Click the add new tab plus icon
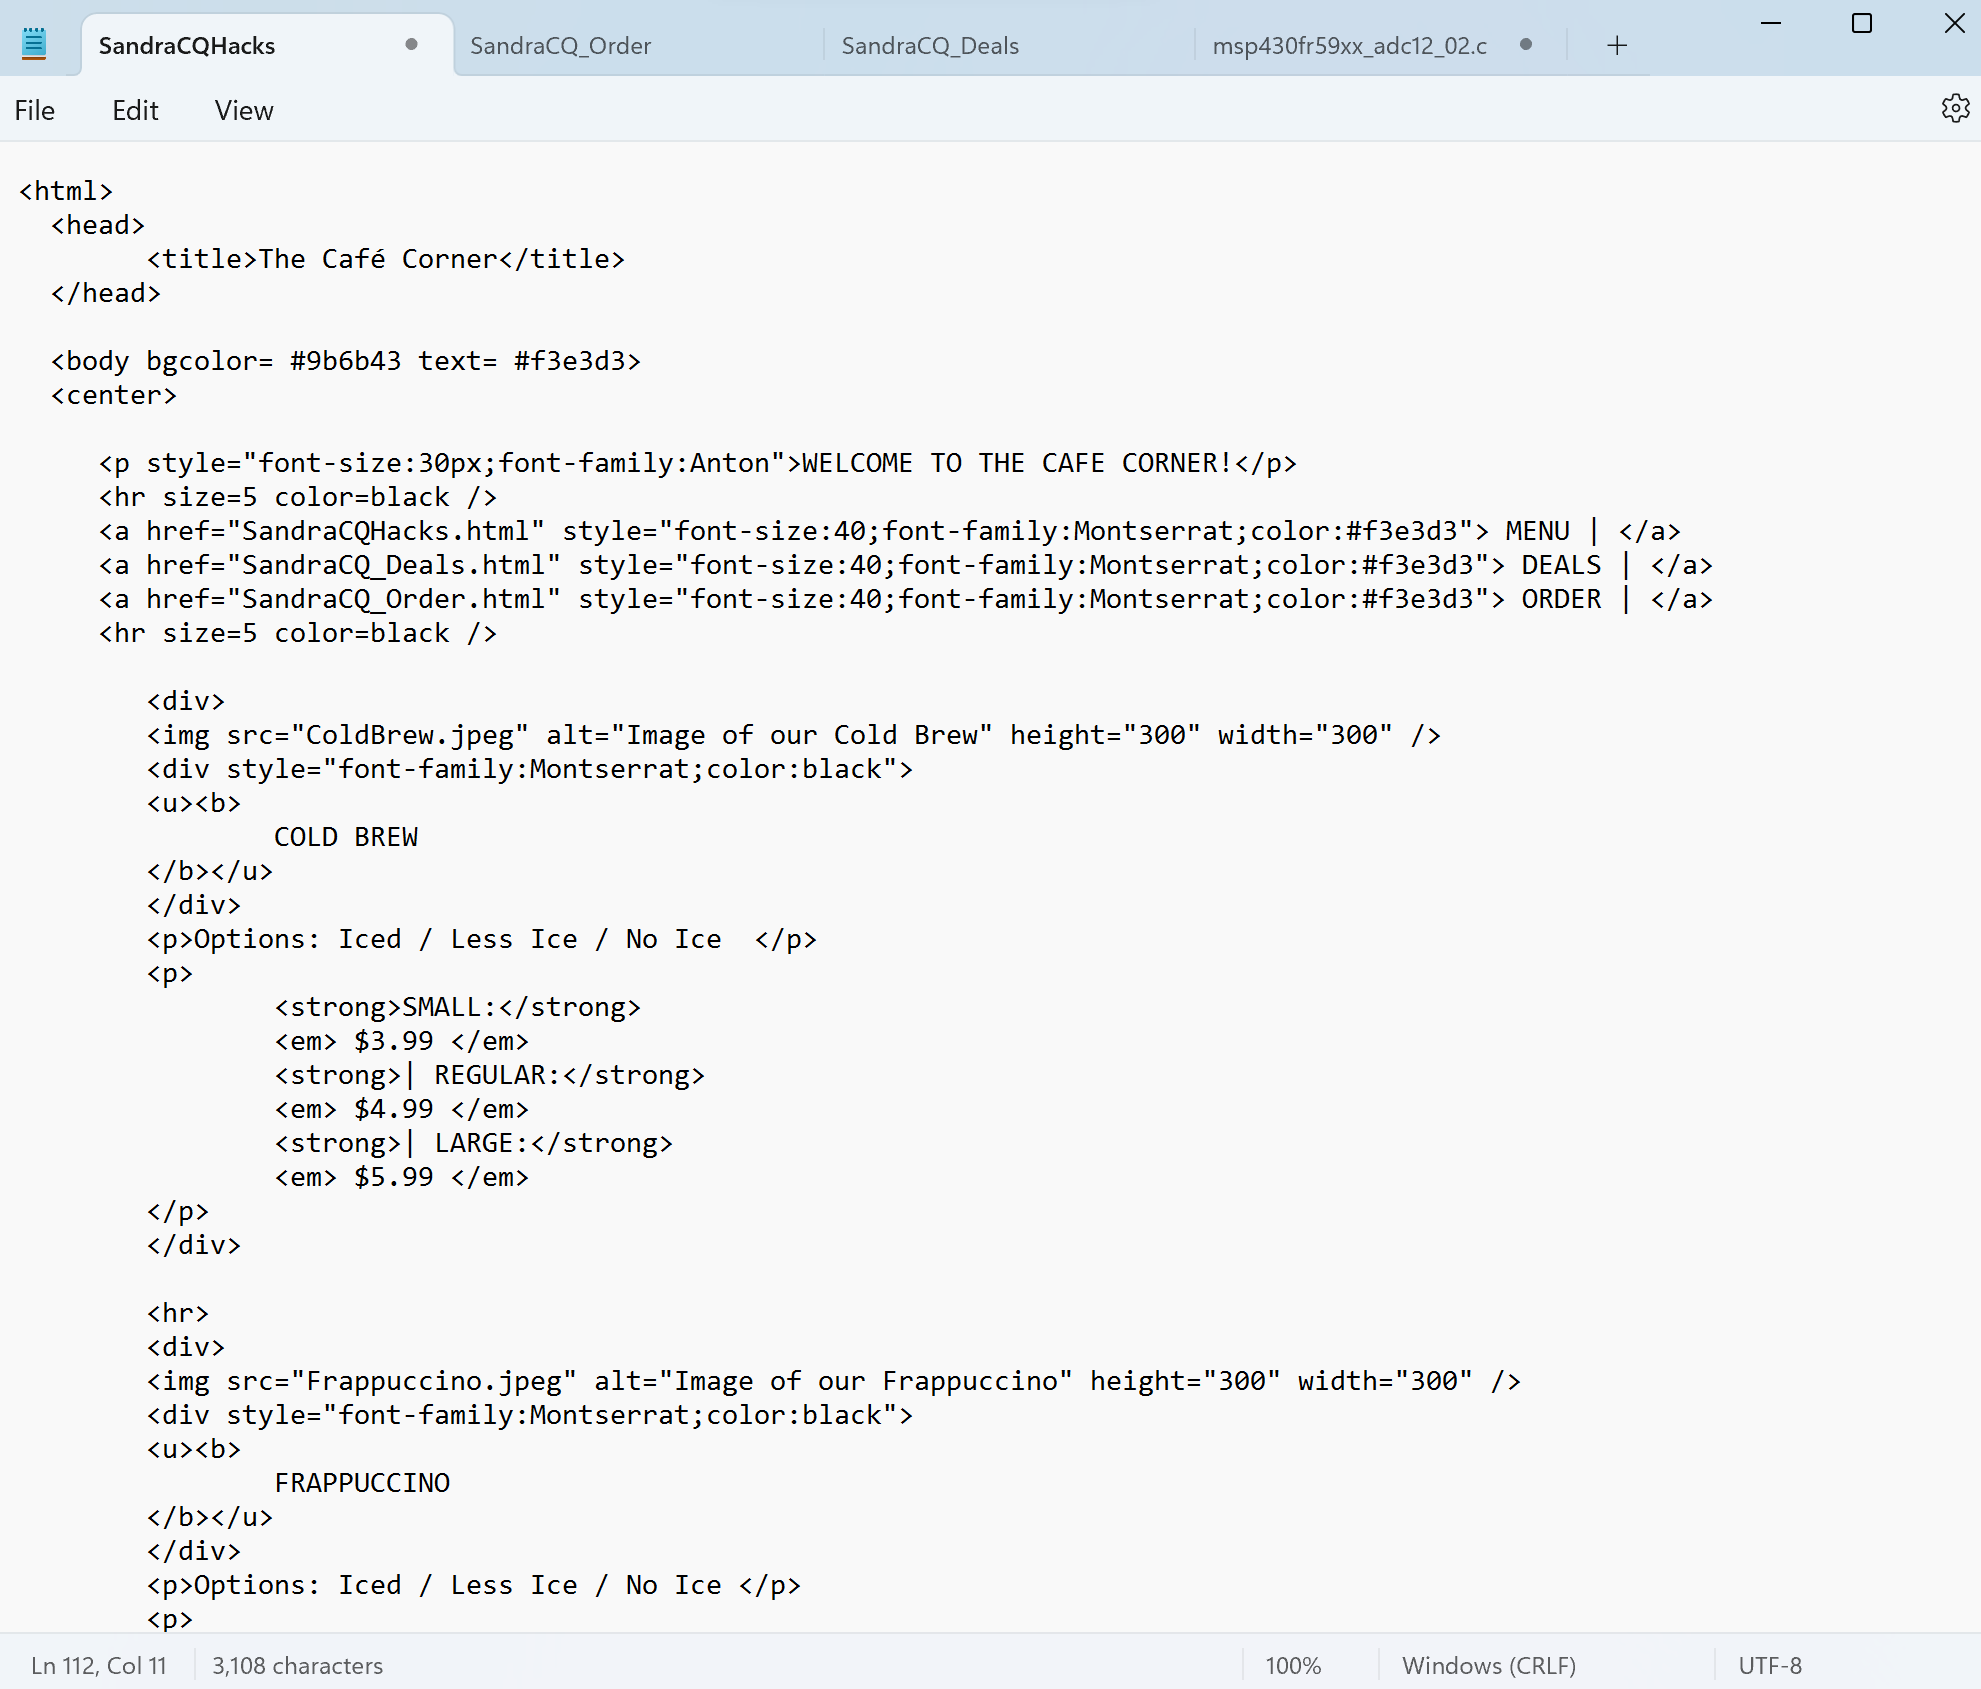 coord(1617,46)
